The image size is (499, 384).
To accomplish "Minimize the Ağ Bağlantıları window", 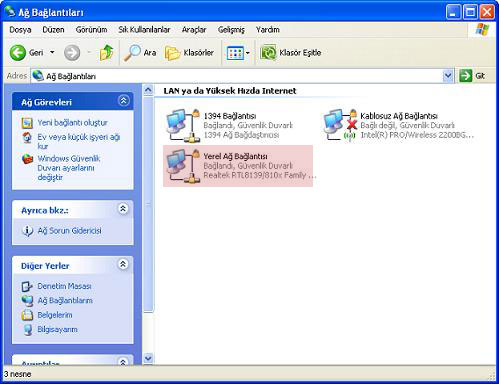I will pyautogui.click(x=453, y=12).
